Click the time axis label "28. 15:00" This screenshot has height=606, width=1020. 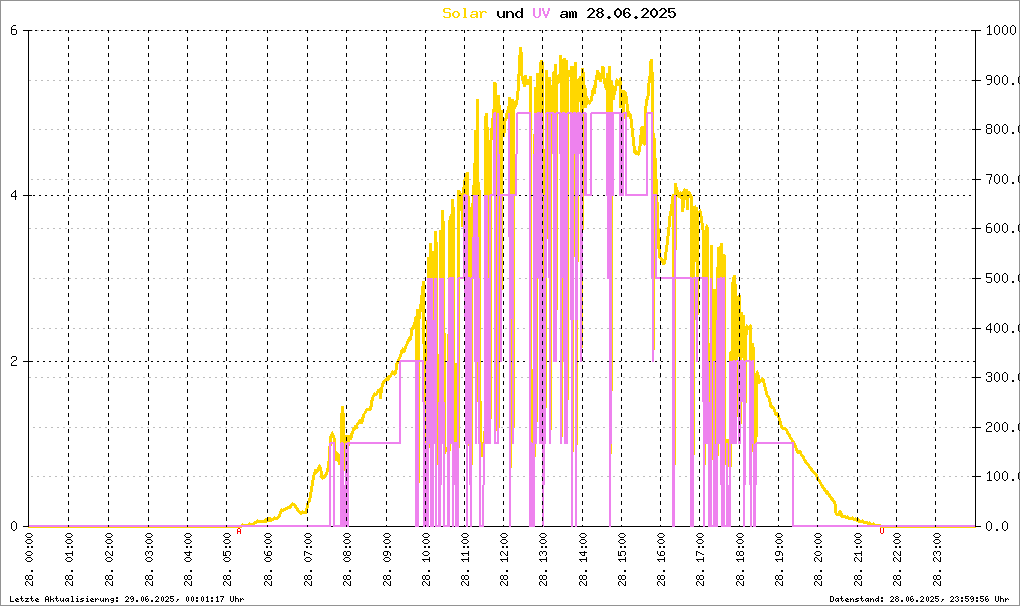(x=621, y=560)
